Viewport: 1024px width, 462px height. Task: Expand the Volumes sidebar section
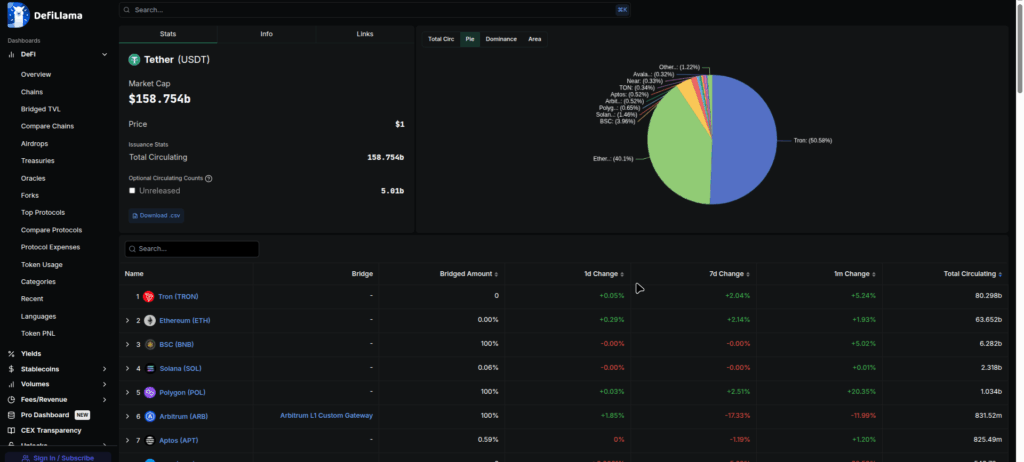click(104, 384)
